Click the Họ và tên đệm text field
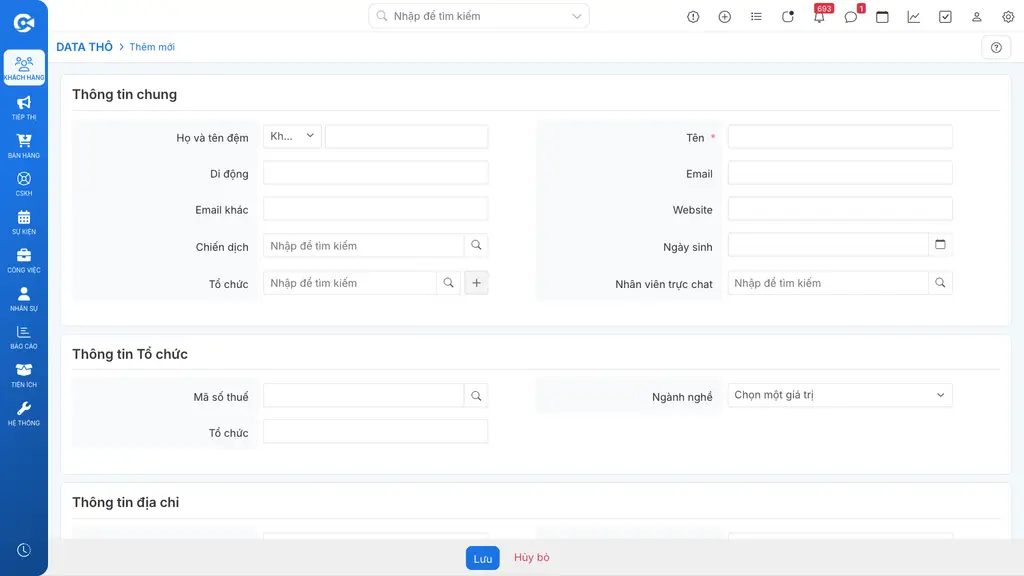Viewport: 1024px width, 576px height. click(406, 137)
